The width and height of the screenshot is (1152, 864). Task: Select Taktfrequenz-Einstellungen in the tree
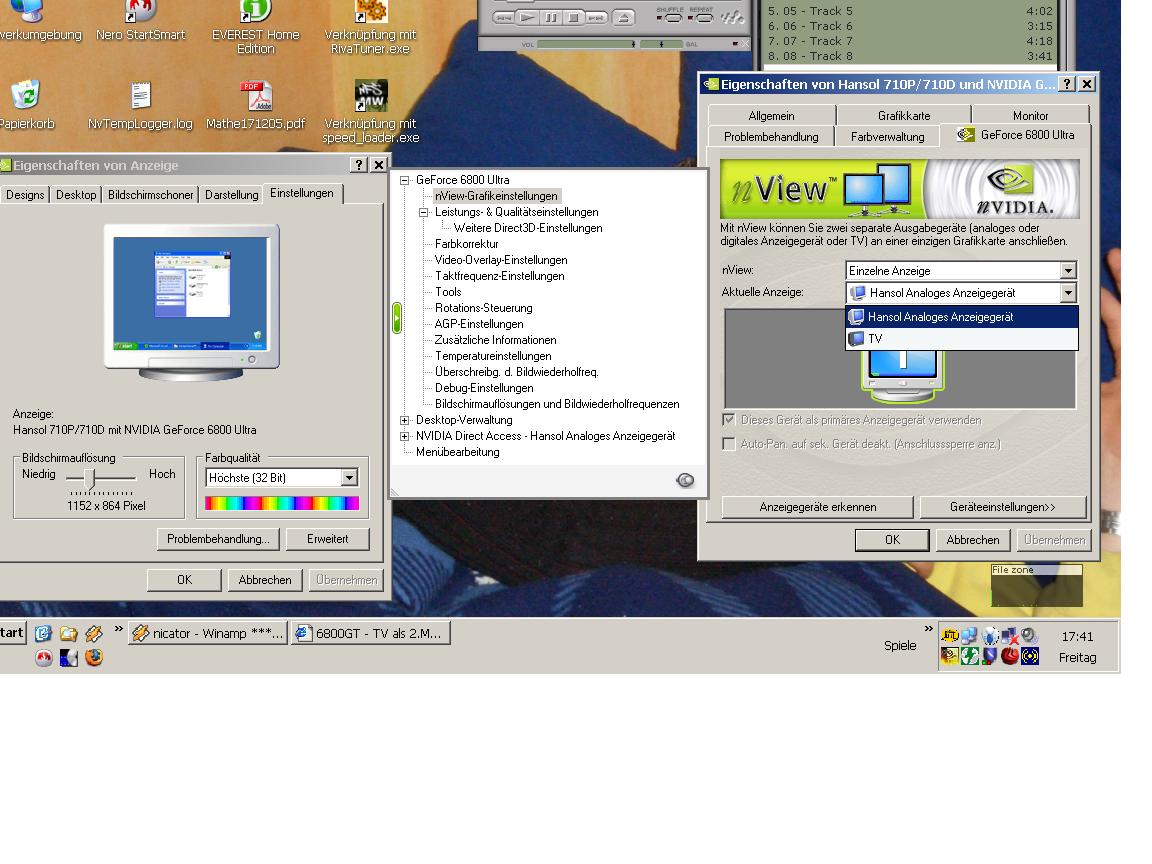(x=500, y=276)
